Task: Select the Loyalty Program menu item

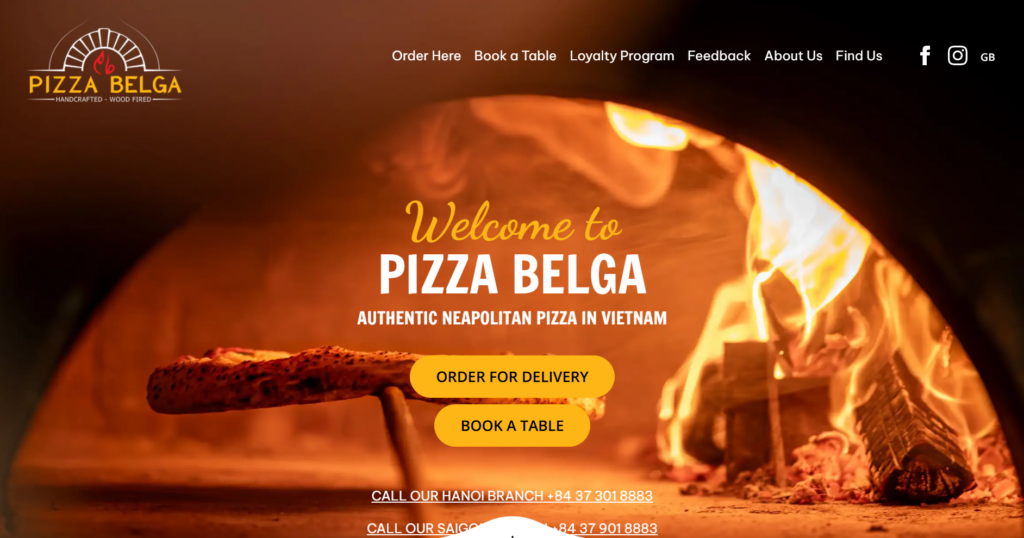Action: [x=622, y=56]
